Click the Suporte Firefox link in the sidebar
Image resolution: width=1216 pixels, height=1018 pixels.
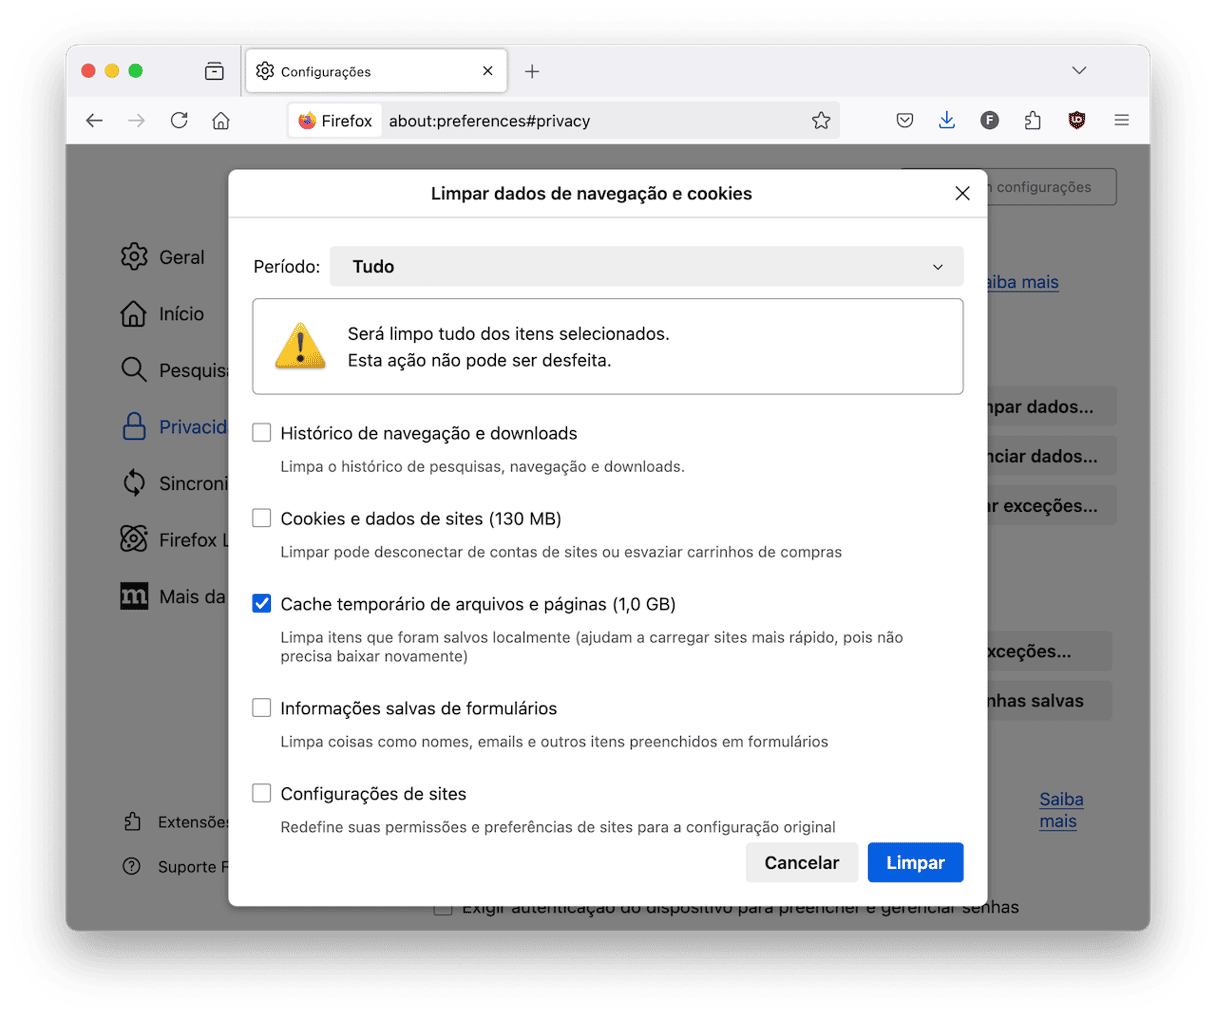tap(177, 867)
